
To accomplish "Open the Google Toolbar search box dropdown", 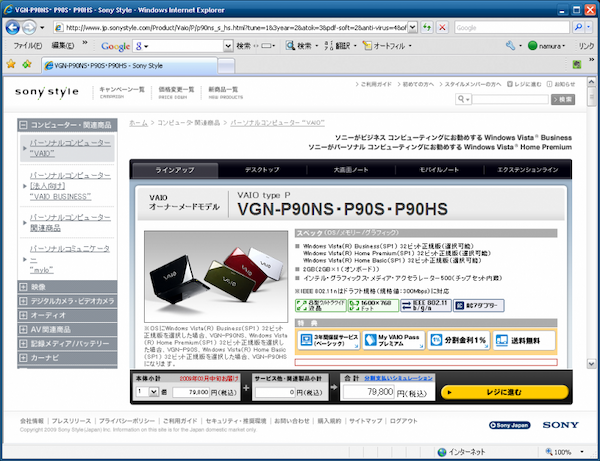I will [x=228, y=46].
